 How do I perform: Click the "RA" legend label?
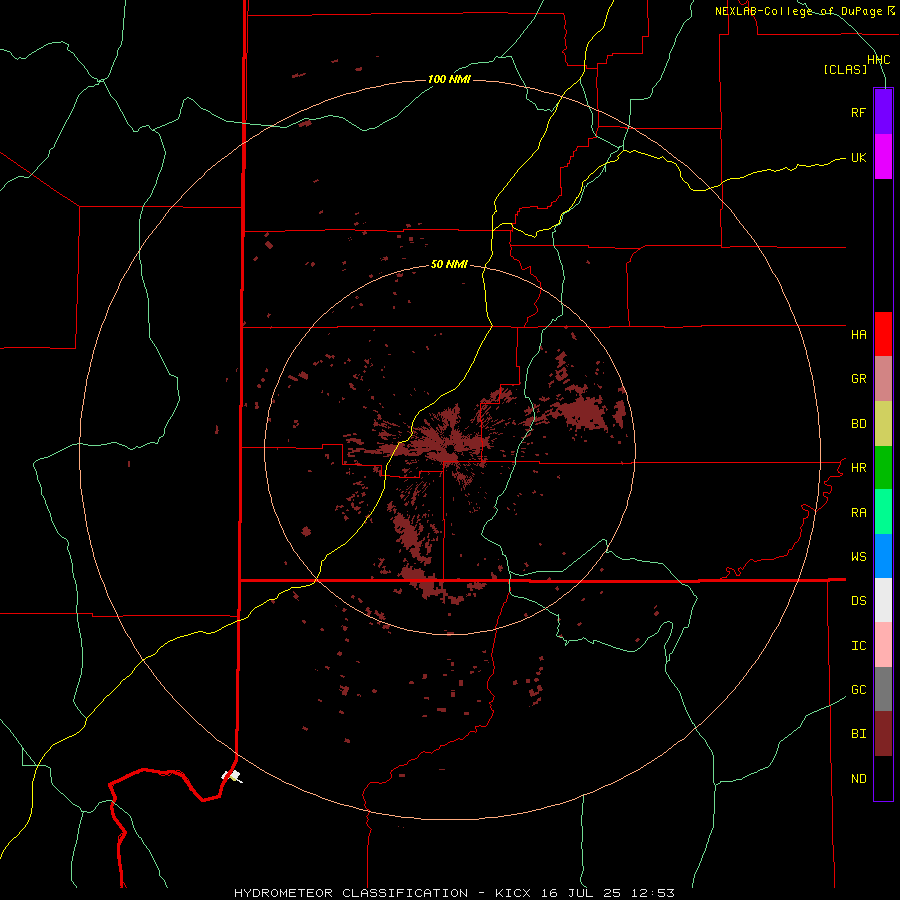tap(858, 513)
